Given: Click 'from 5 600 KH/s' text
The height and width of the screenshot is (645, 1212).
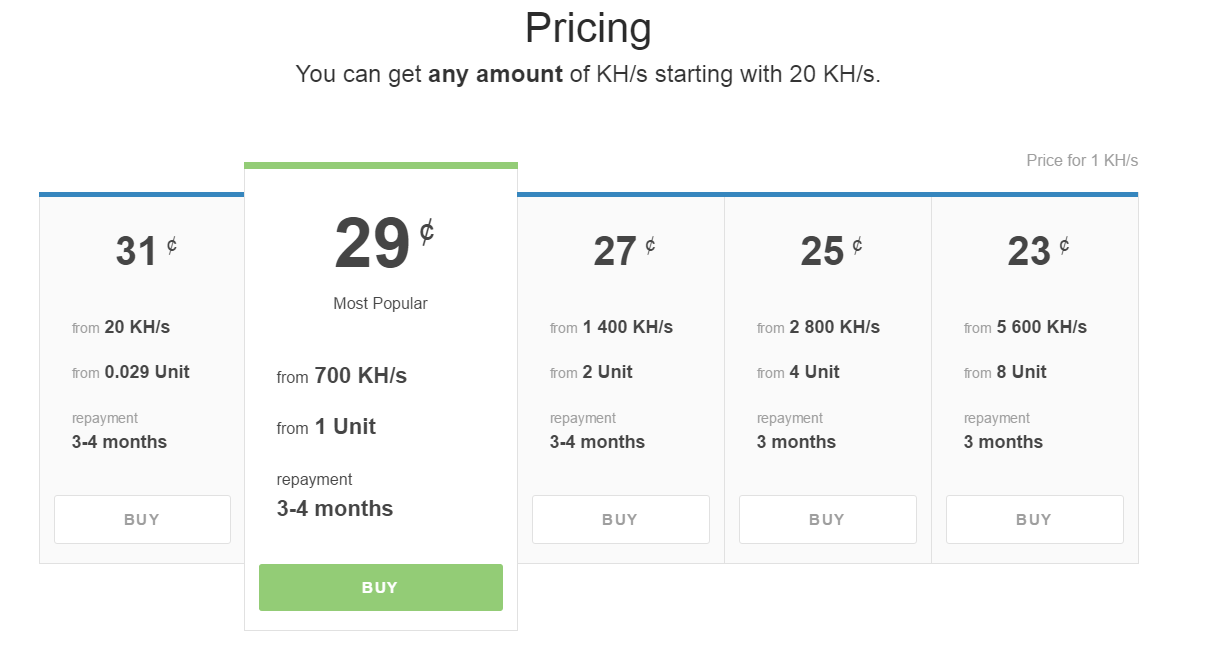Looking at the screenshot, I should pyautogui.click(x=1025, y=327).
